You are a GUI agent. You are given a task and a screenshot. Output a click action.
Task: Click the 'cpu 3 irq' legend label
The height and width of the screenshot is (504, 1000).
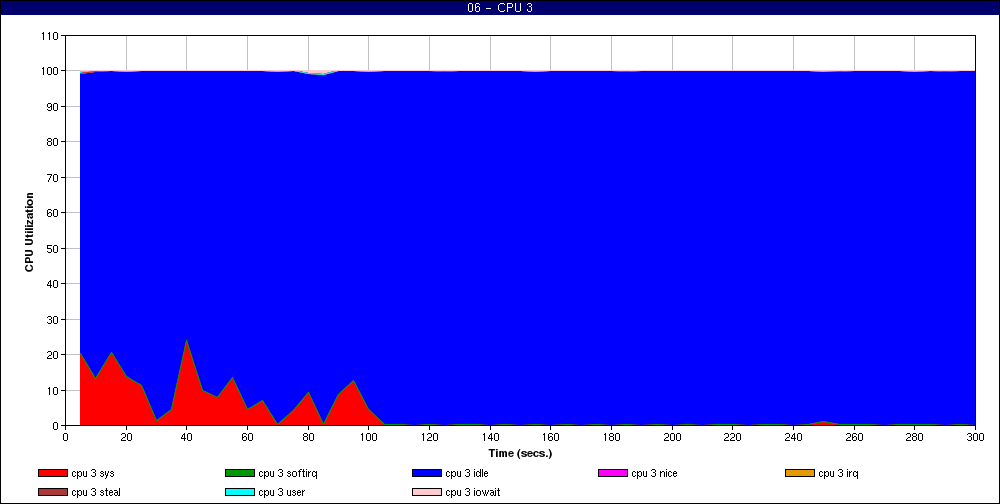pos(838,473)
